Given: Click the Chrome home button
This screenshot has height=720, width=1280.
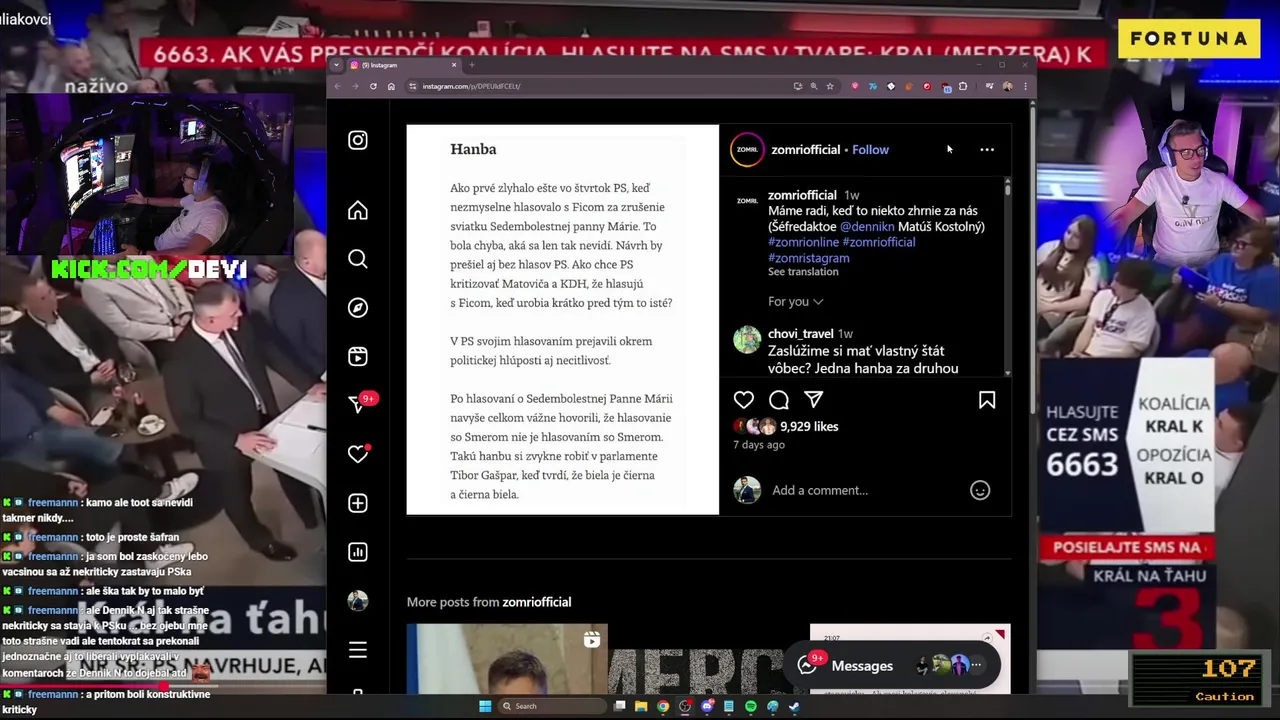Looking at the screenshot, I should pos(391,86).
